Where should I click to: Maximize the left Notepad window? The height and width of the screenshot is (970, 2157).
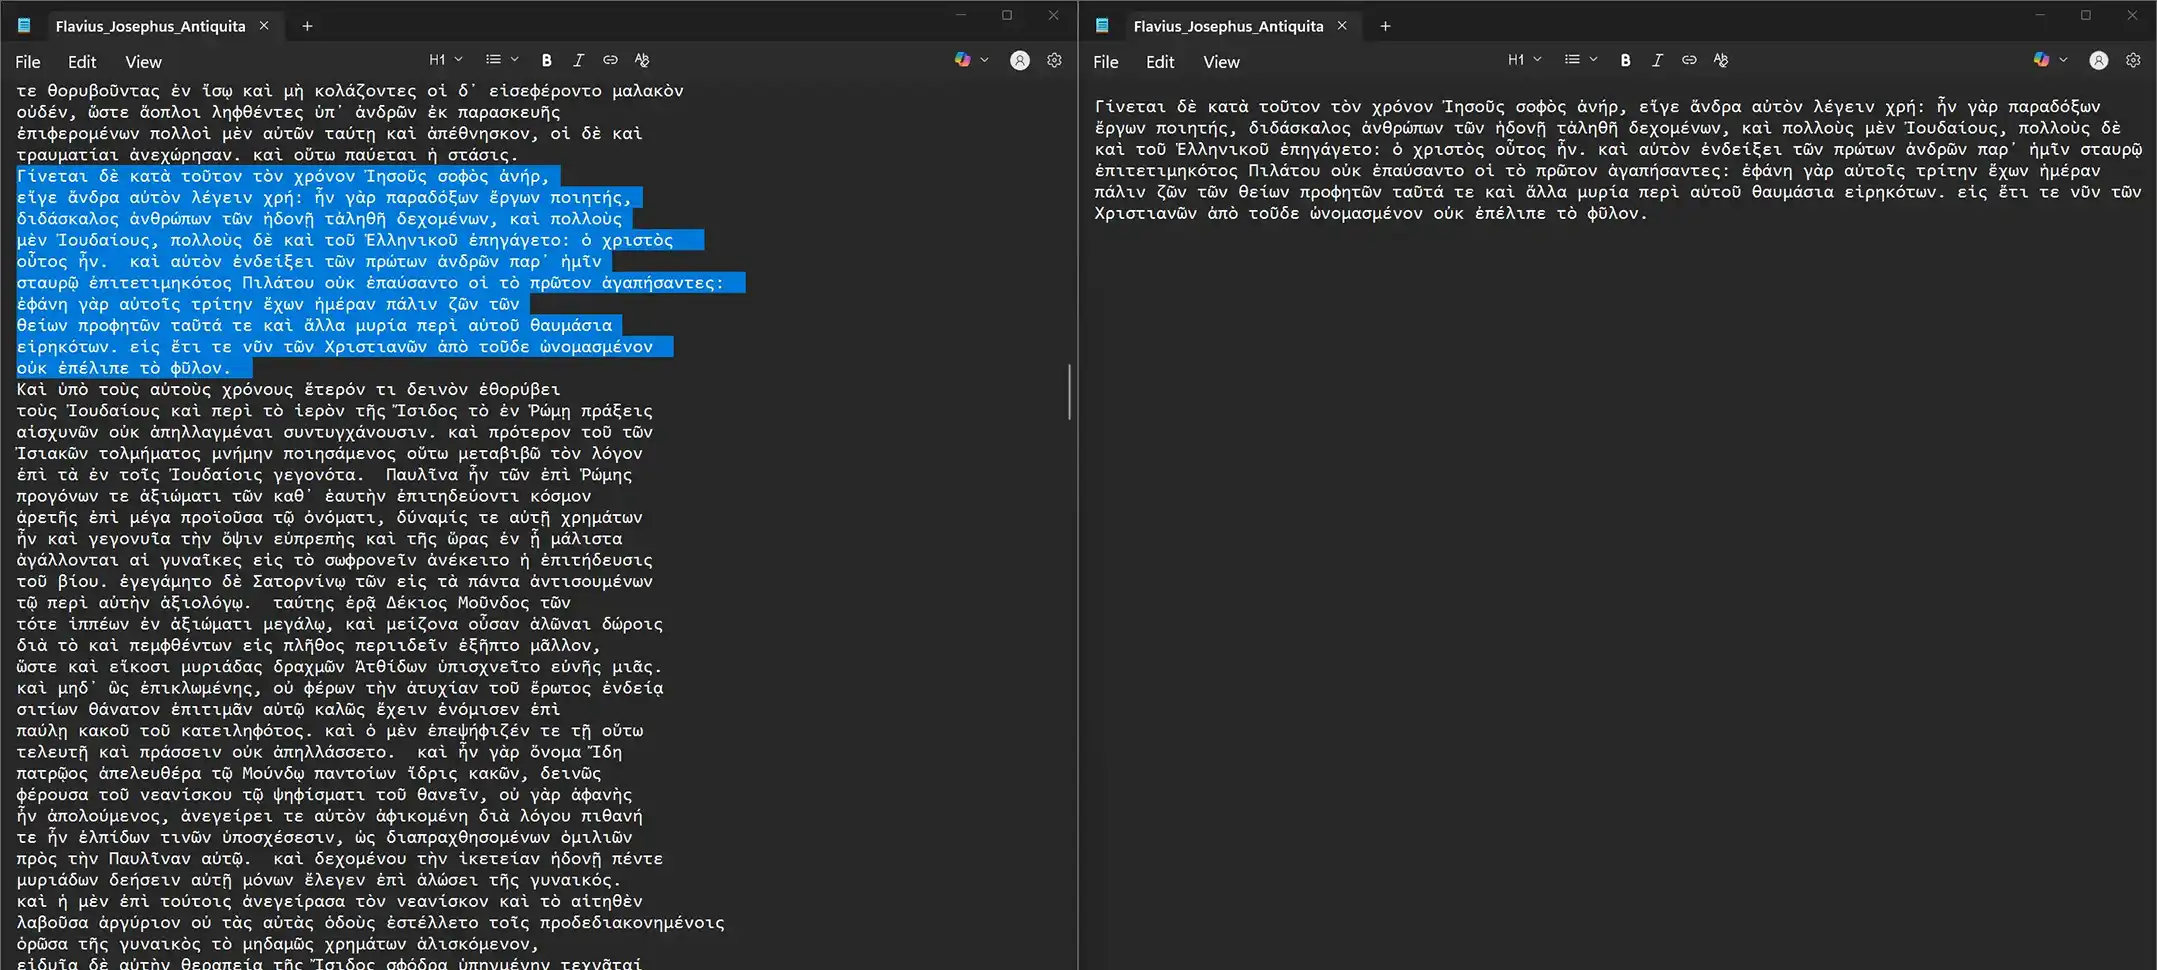1007,15
